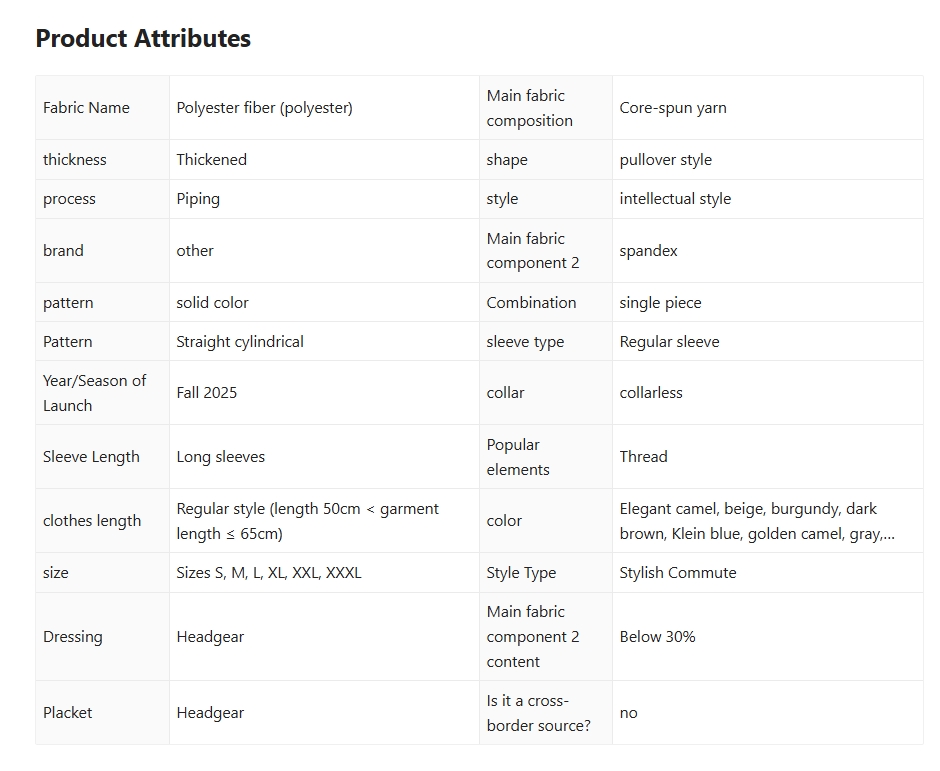Click the Regular sleeve value
This screenshot has width=940, height=771.
click(669, 342)
